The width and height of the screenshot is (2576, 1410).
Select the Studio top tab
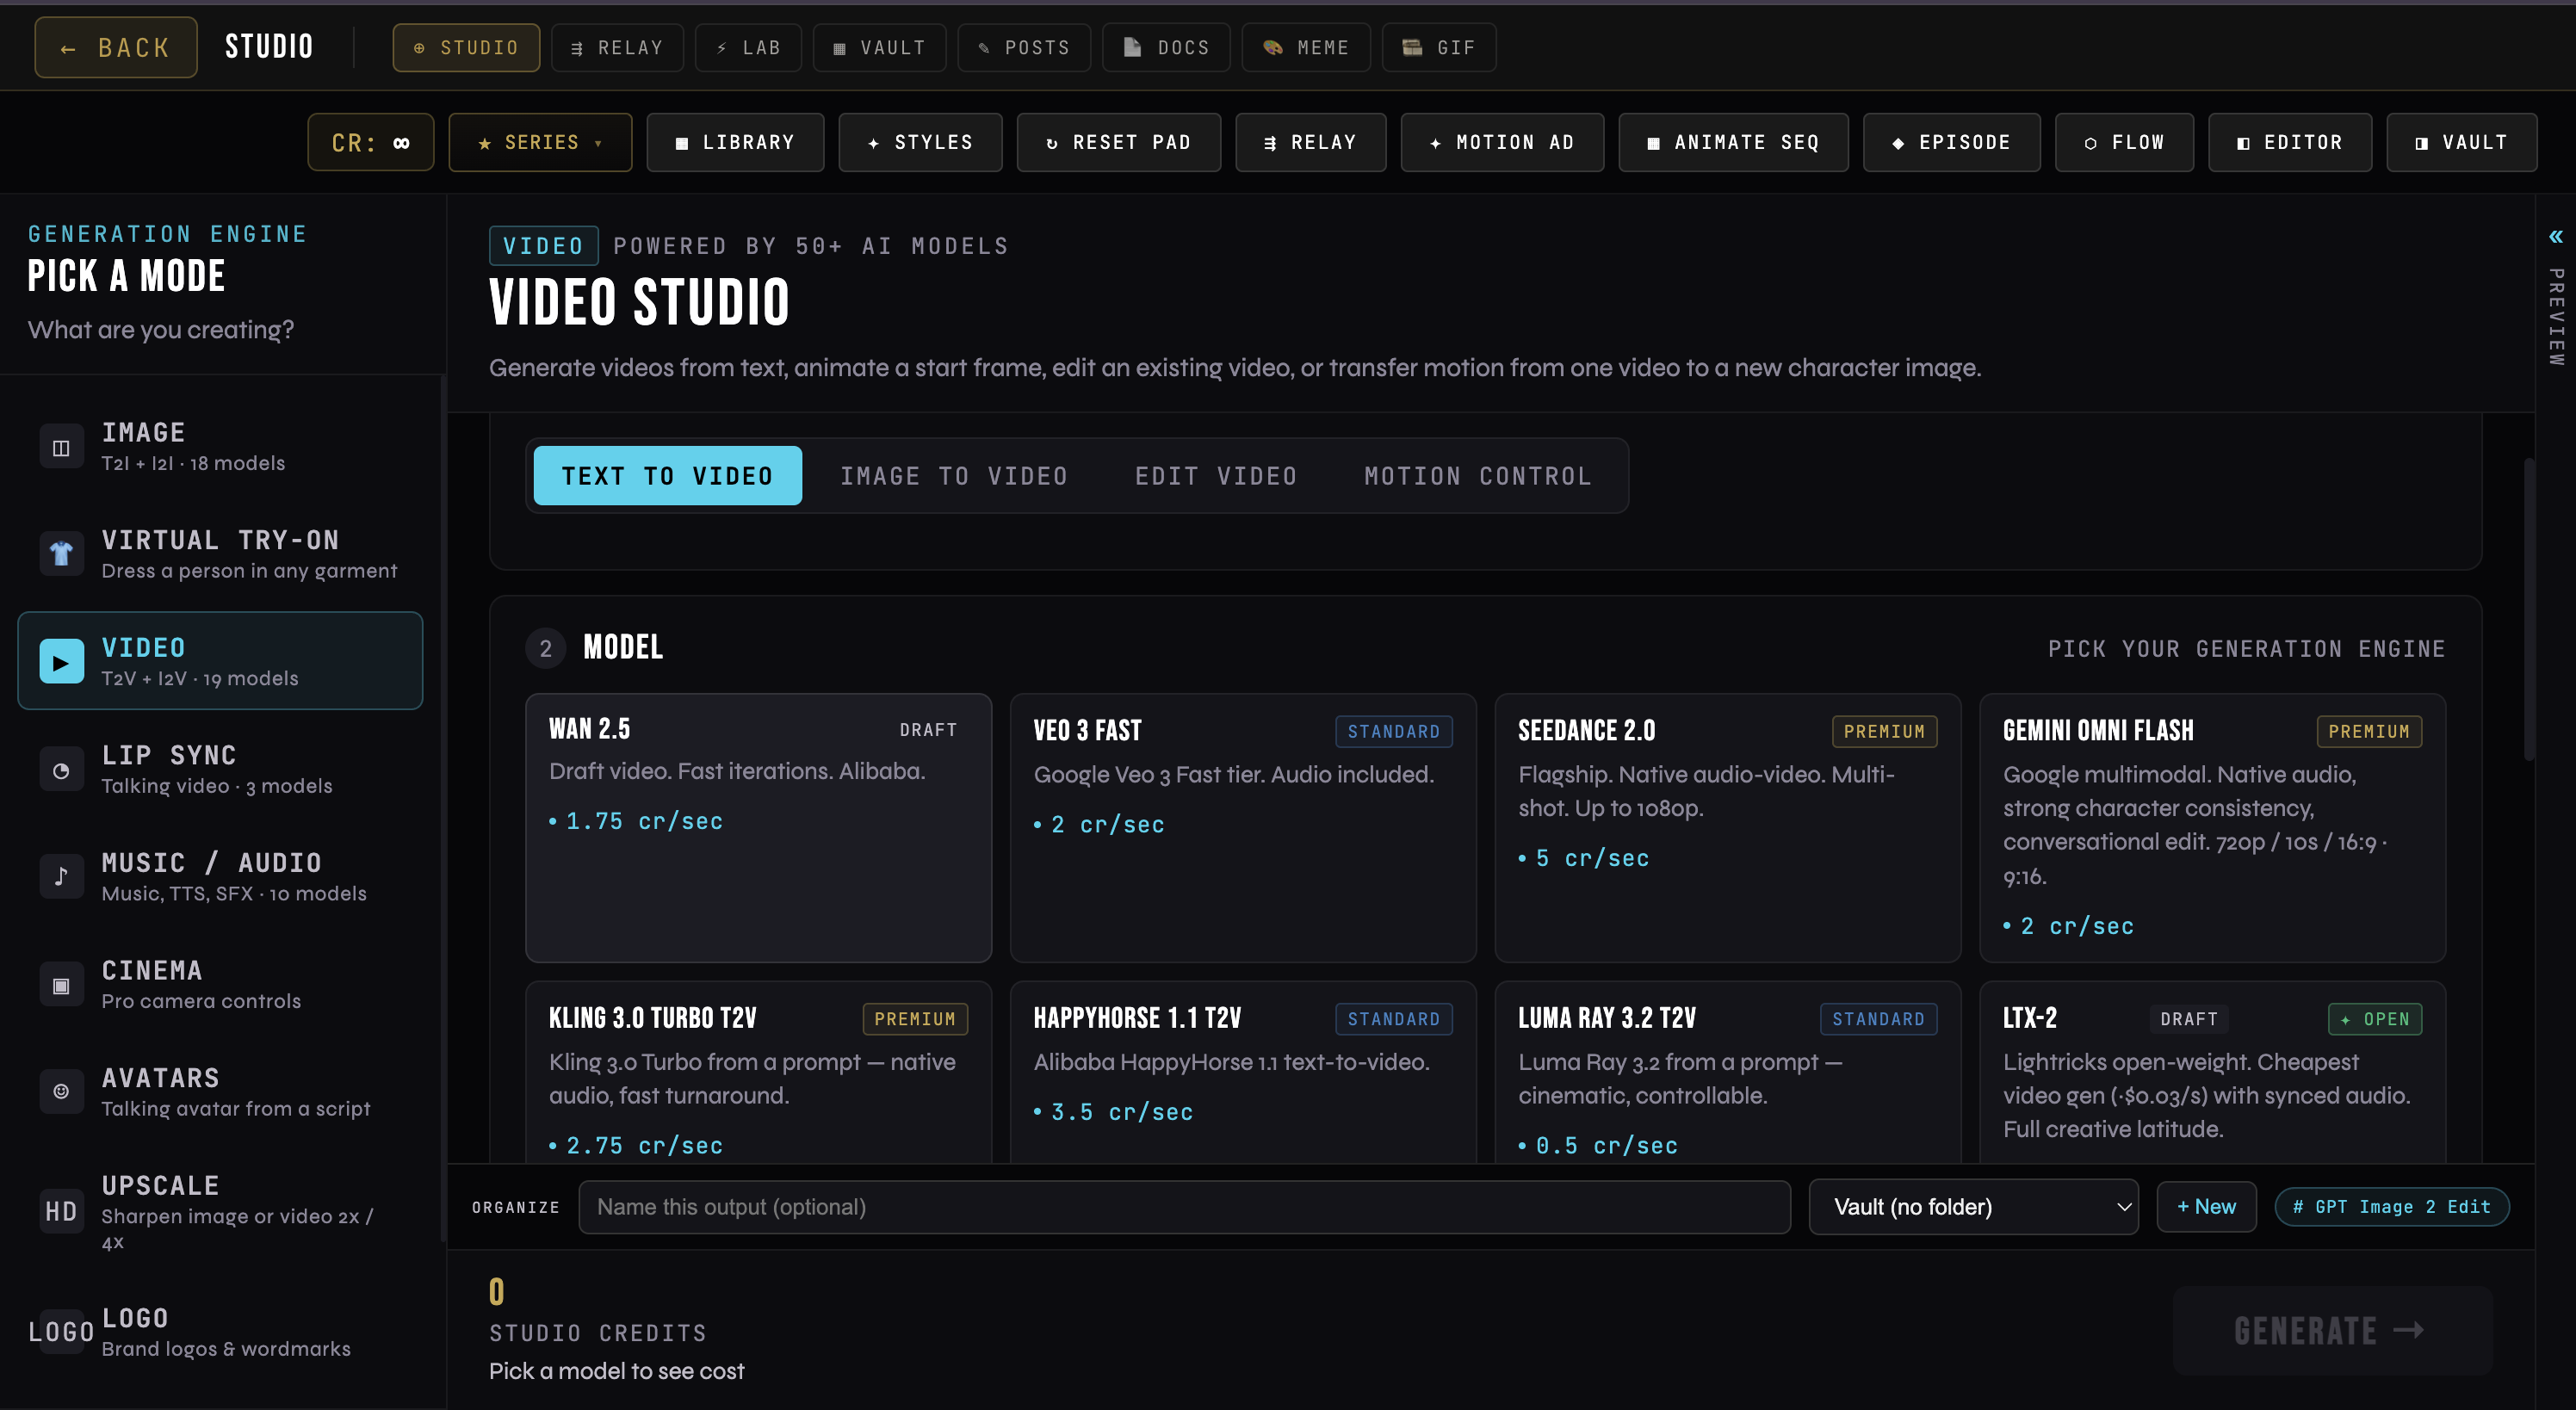466,47
